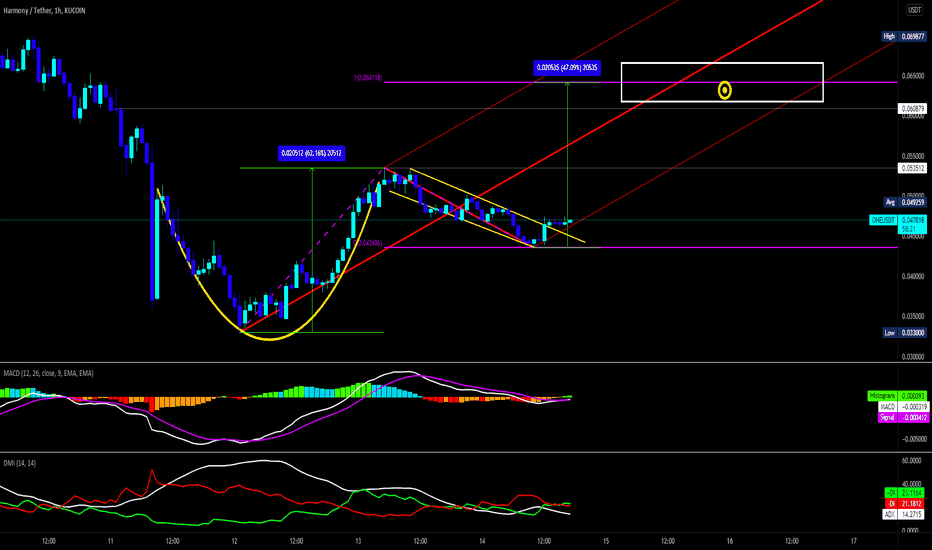Click the 0.060879 horizontal line price label
Screen dimensions: 932x550
click(x=912, y=108)
